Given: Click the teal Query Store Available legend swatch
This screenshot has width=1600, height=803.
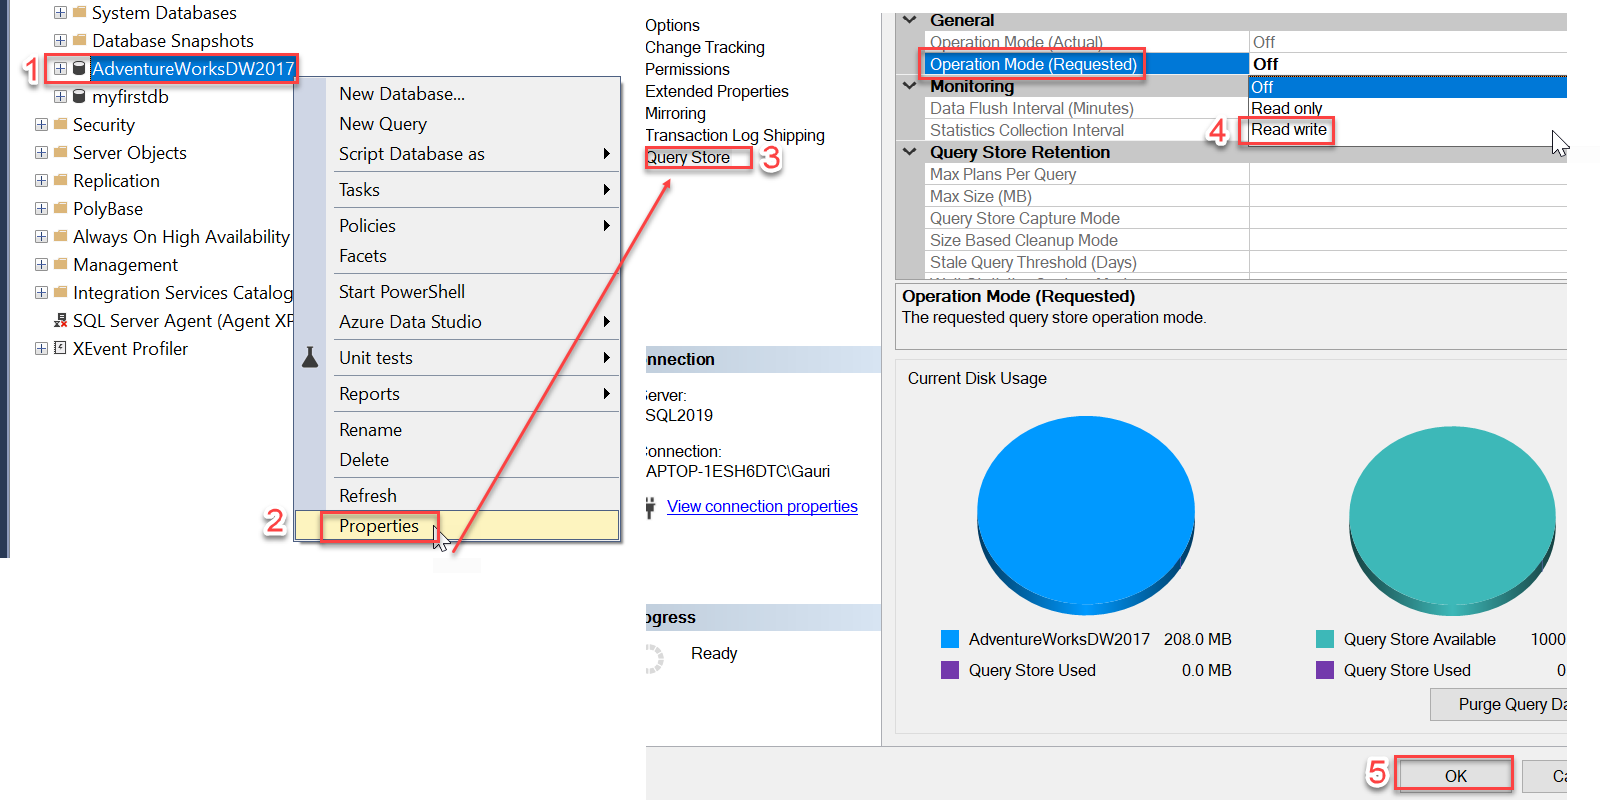Looking at the screenshot, I should click(1325, 639).
